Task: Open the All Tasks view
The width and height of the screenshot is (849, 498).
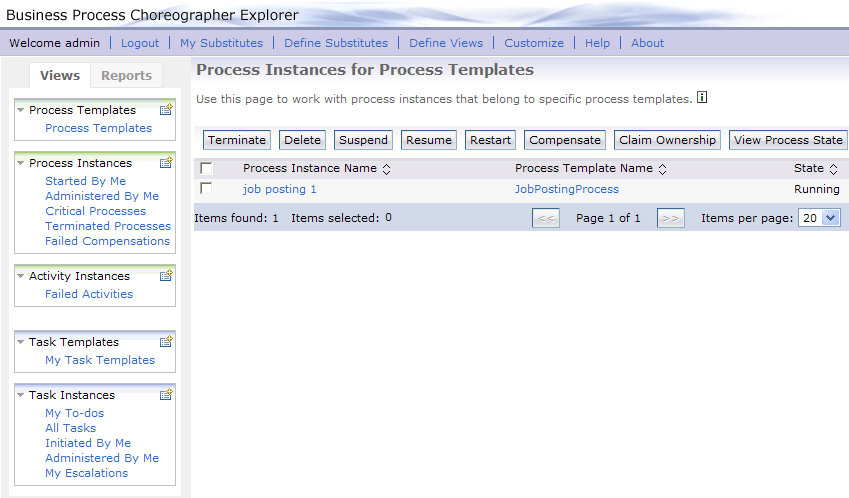Action: [x=70, y=428]
